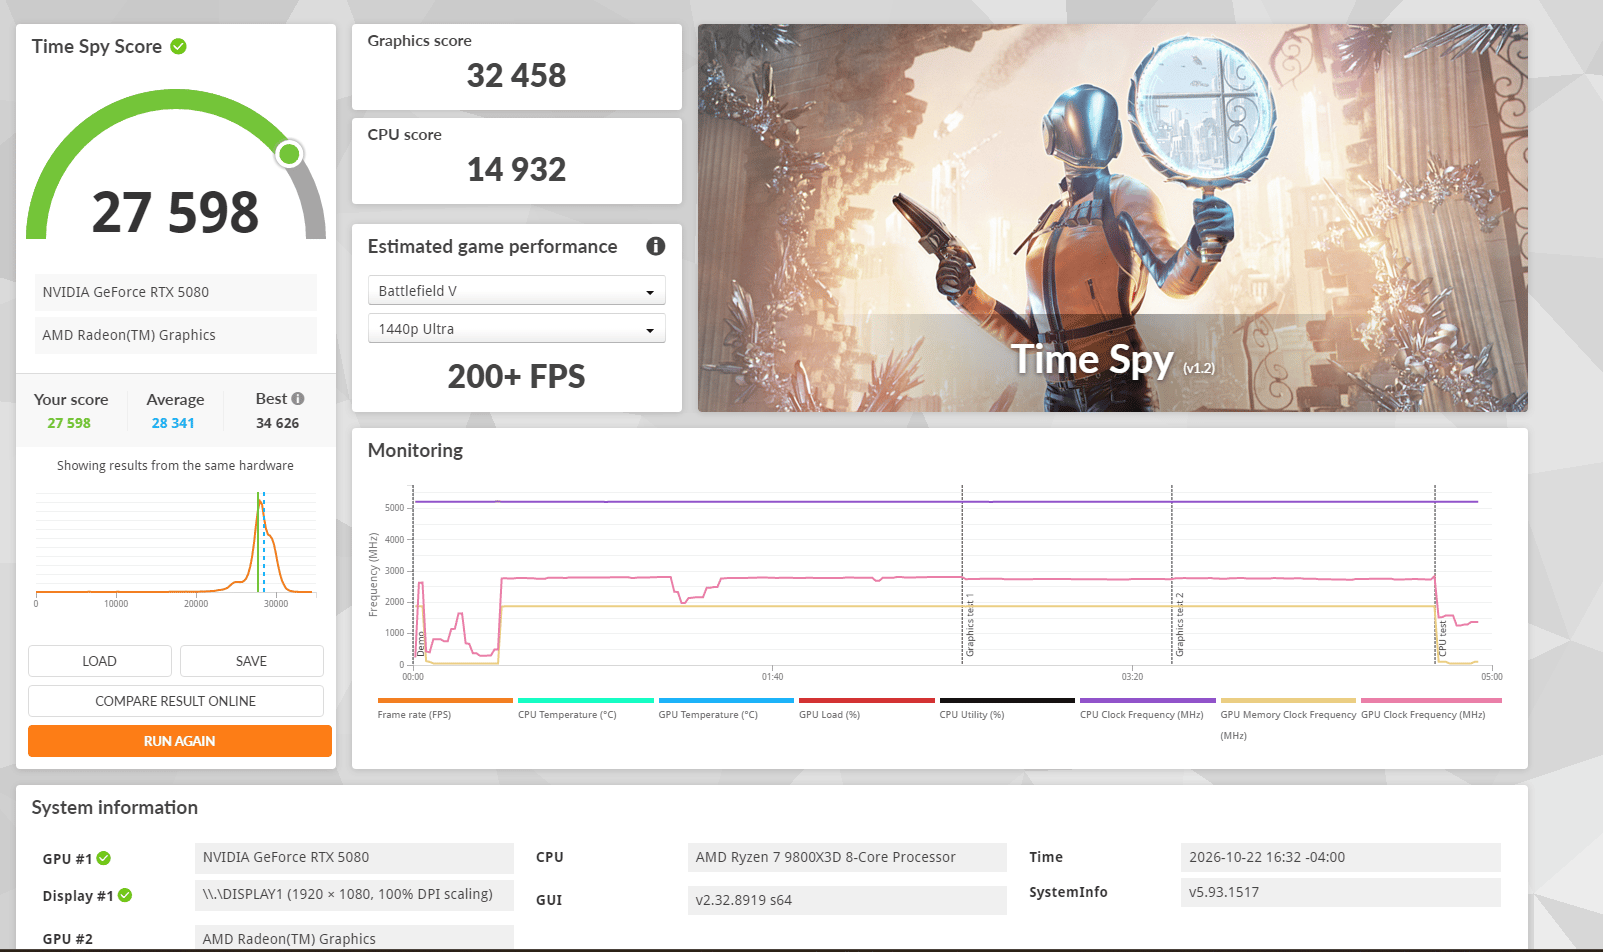1603x952 pixels.
Task: Click the info icon next to Best
Action: pos(298,398)
